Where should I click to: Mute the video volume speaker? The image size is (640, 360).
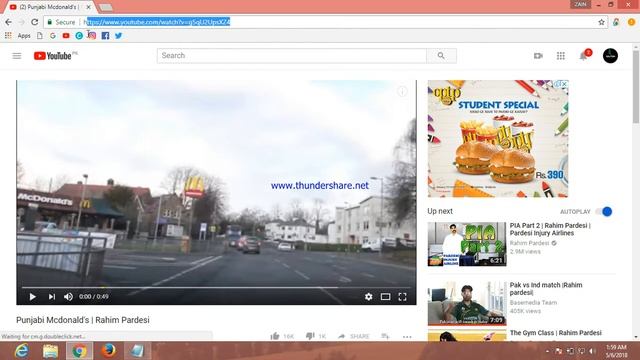click(68, 297)
